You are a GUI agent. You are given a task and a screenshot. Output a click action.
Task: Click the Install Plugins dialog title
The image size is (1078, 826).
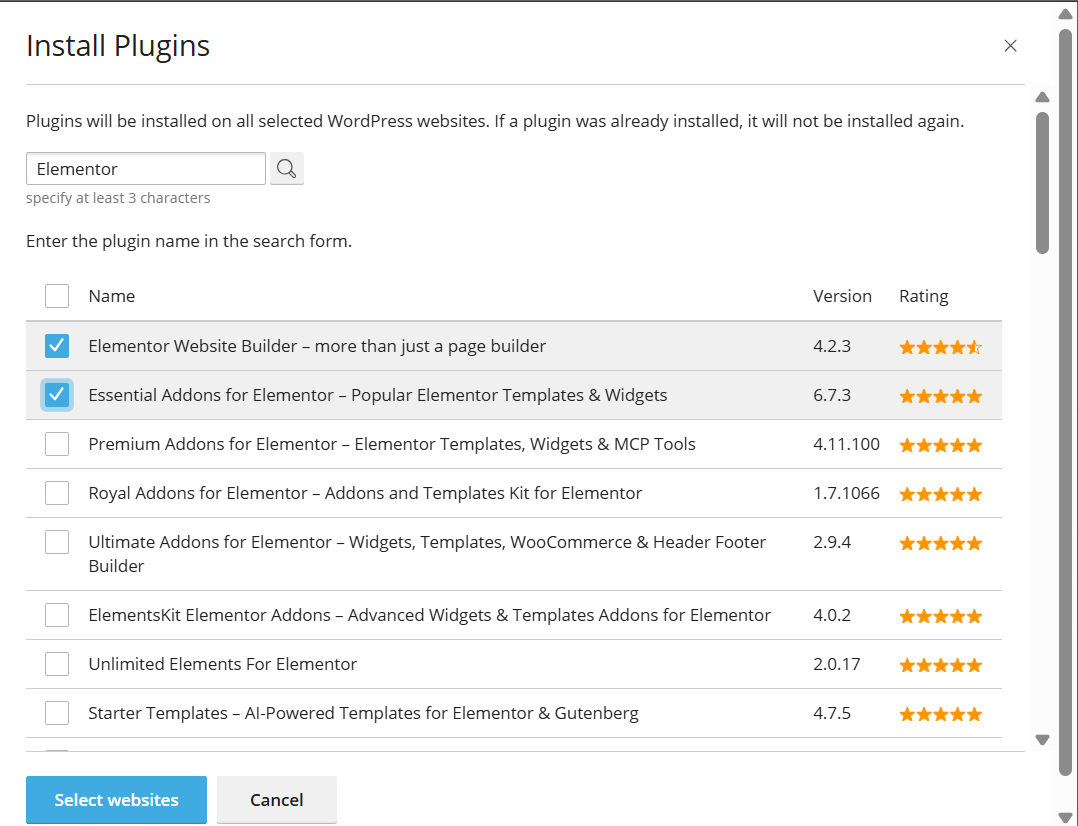118,46
